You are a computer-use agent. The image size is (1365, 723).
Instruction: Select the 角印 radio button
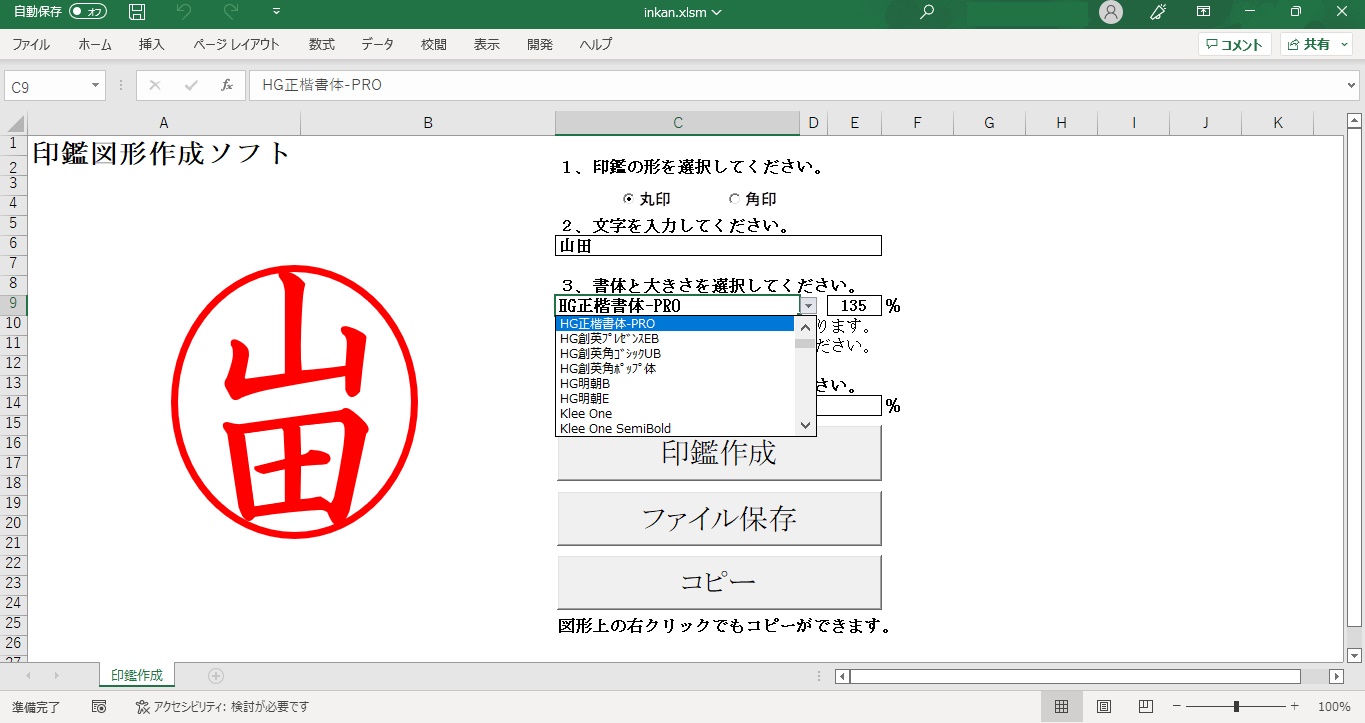tap(734, 199)
